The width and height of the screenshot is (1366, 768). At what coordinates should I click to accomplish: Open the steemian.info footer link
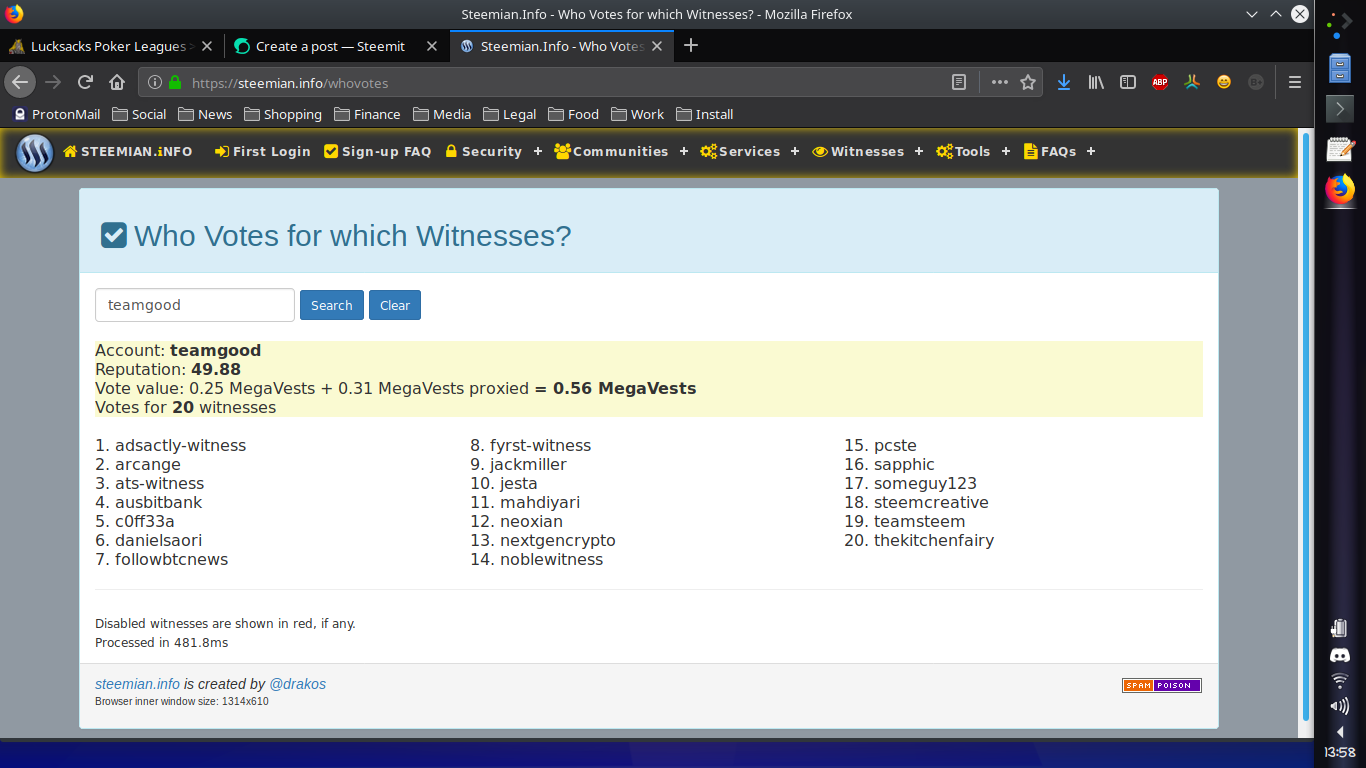(x=137, y=684)
